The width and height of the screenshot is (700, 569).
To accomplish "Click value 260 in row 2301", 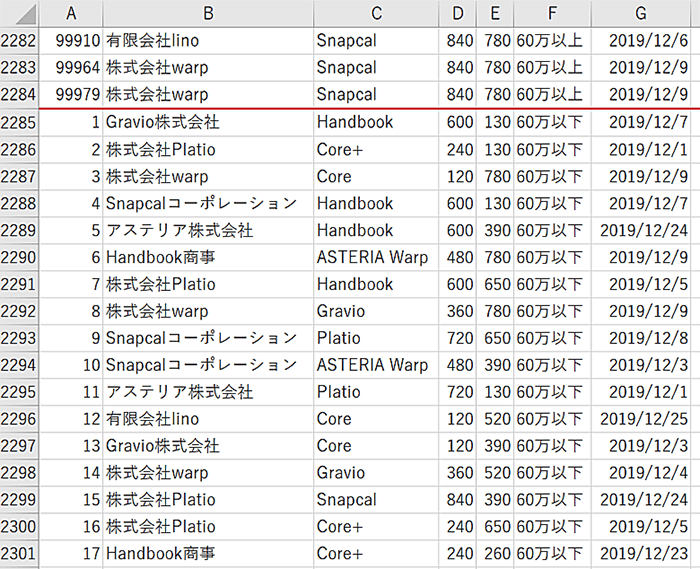I will [495, 554].
